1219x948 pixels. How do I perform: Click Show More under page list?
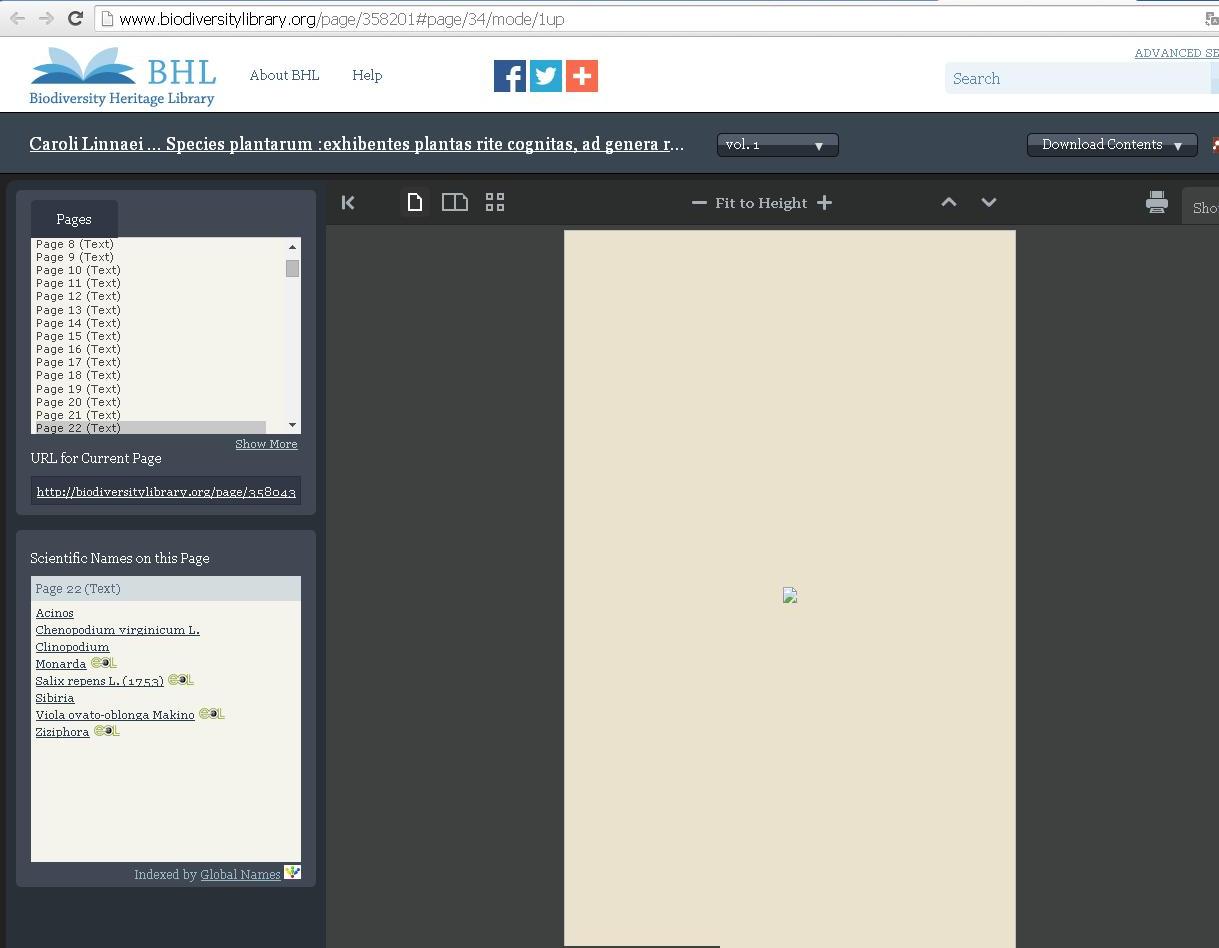[x=266, y=444]
